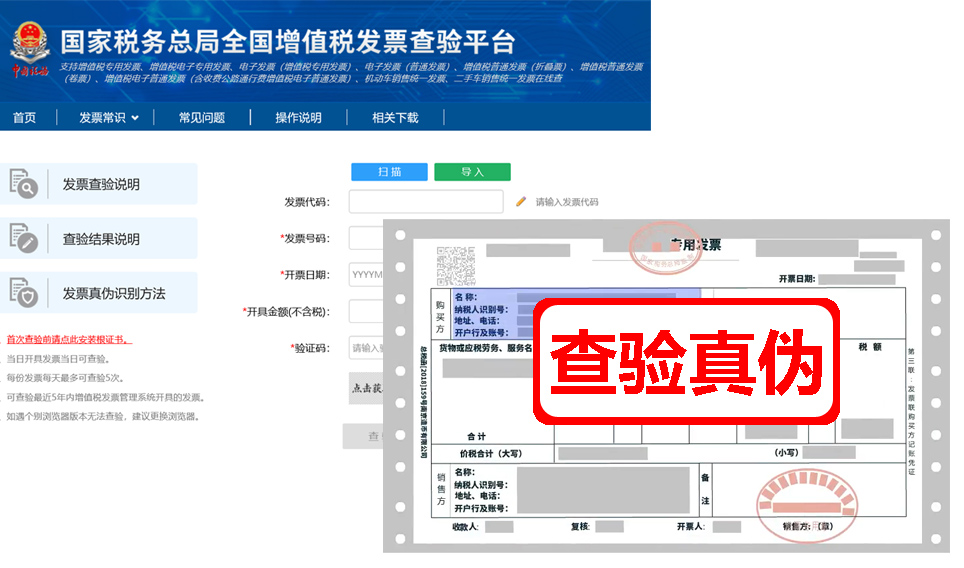The height and width of the screenshot is (568, 964).
Task: Open the 发票查验说明 magnifier document icon
Action: tap(23, 184)
